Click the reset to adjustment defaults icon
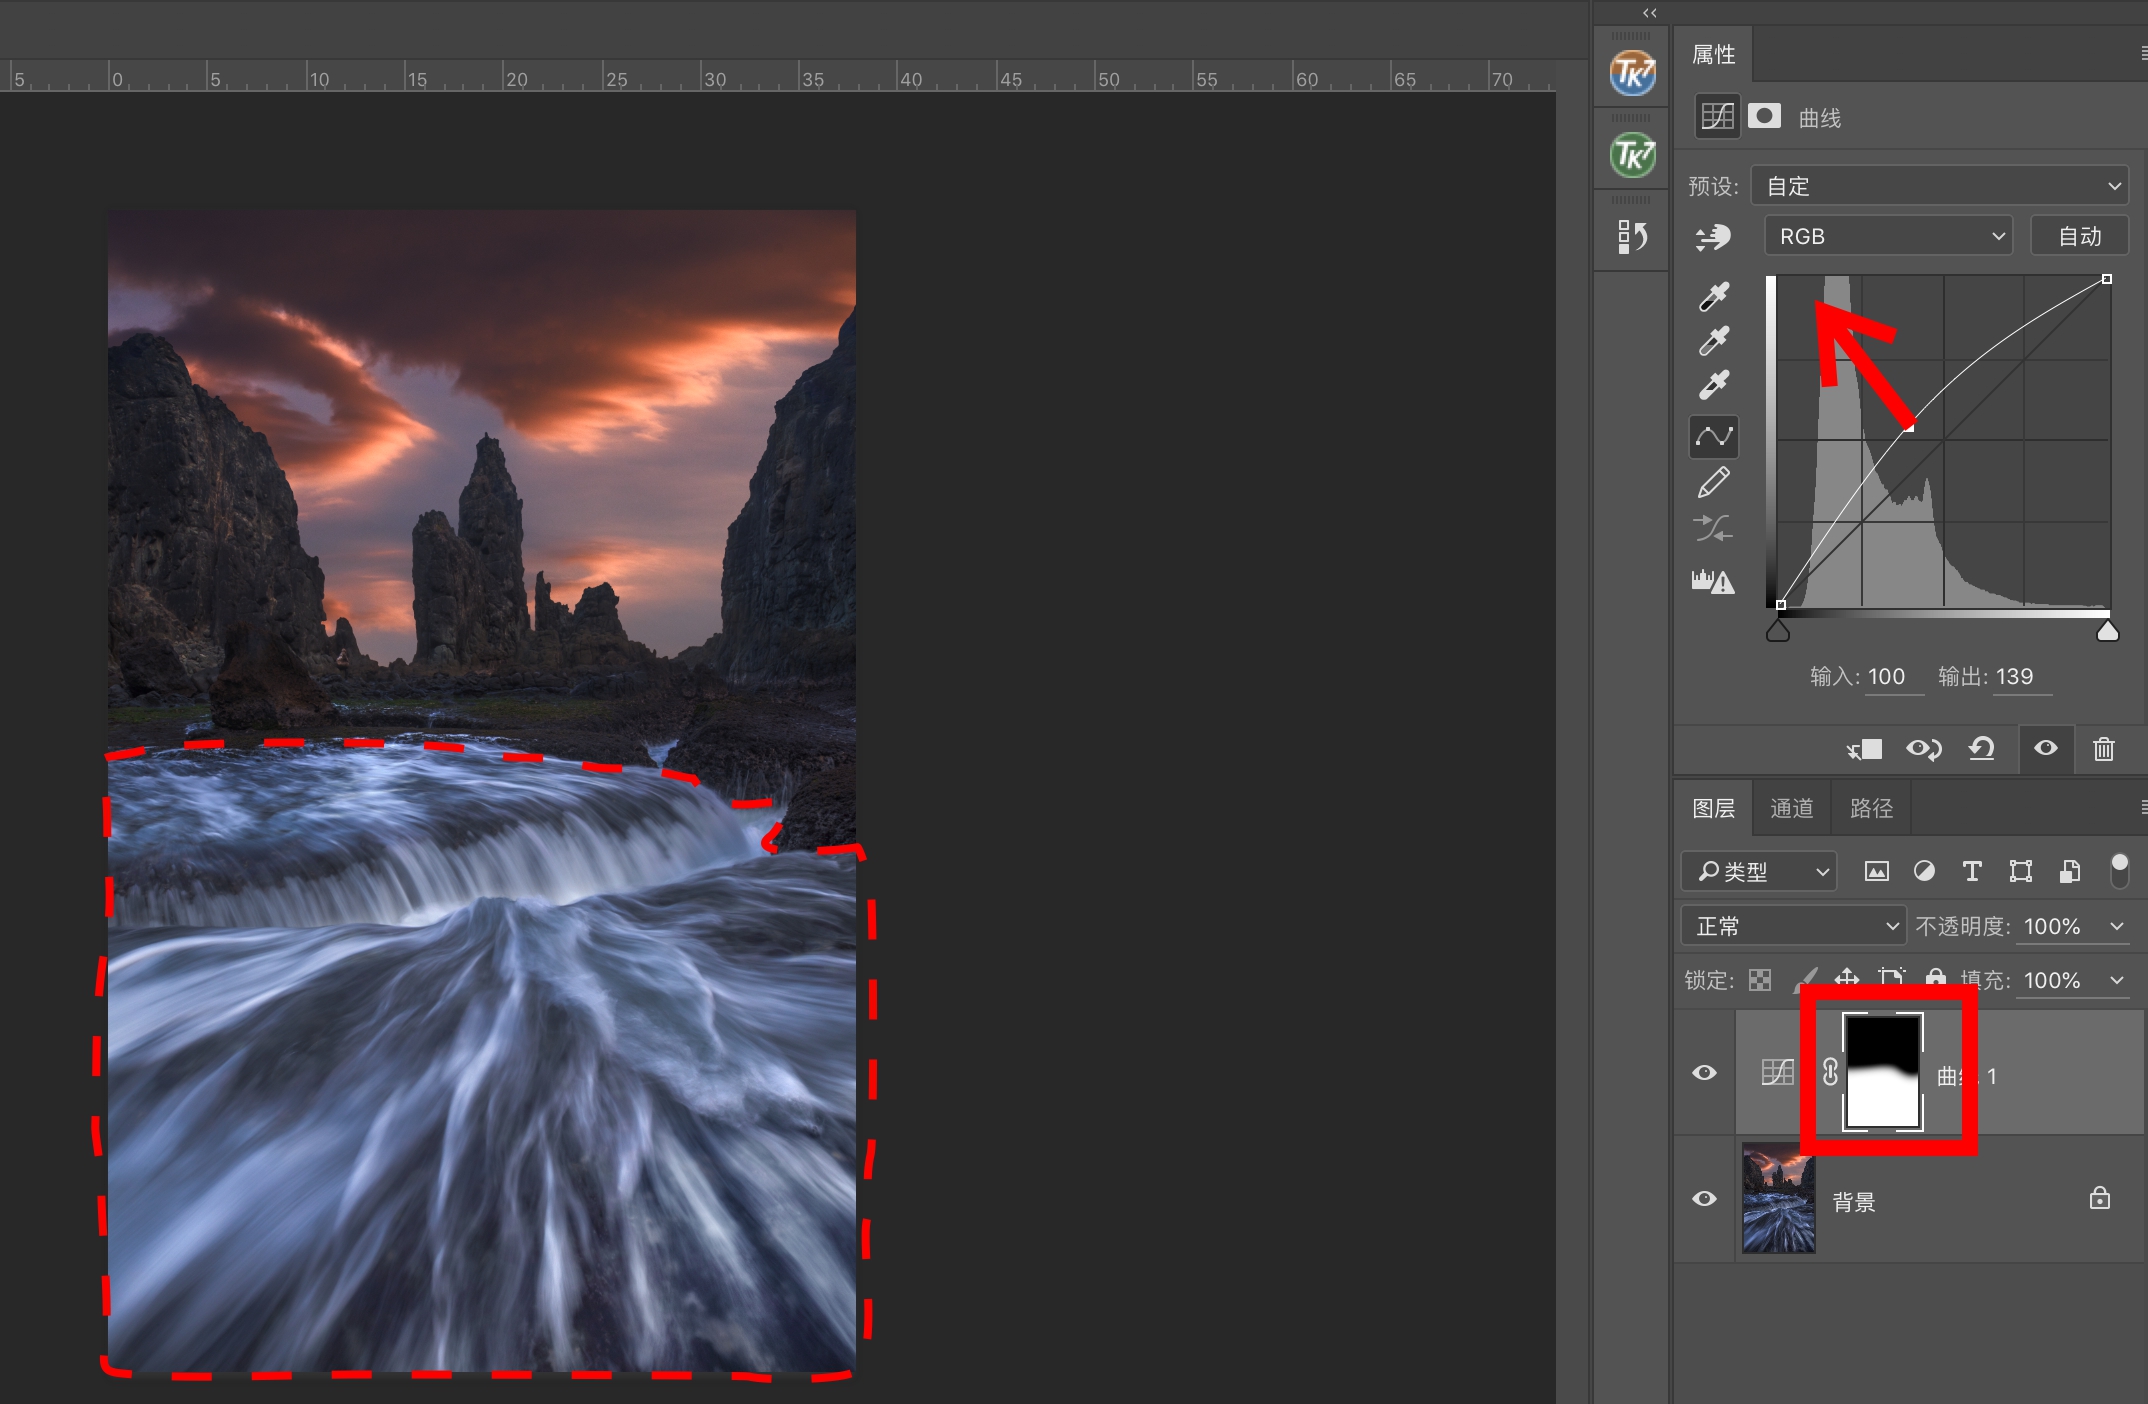This screenshot has width=2148, height=1404. tap(1981, 749)
